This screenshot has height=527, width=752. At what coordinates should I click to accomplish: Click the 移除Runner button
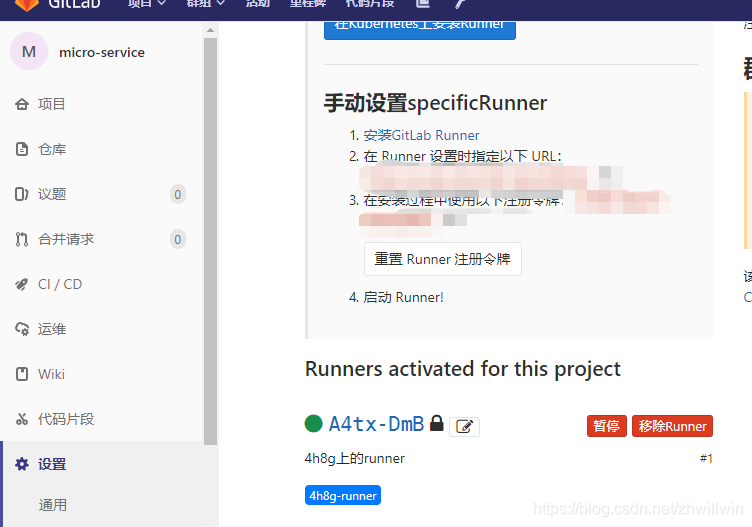point(672,426)
